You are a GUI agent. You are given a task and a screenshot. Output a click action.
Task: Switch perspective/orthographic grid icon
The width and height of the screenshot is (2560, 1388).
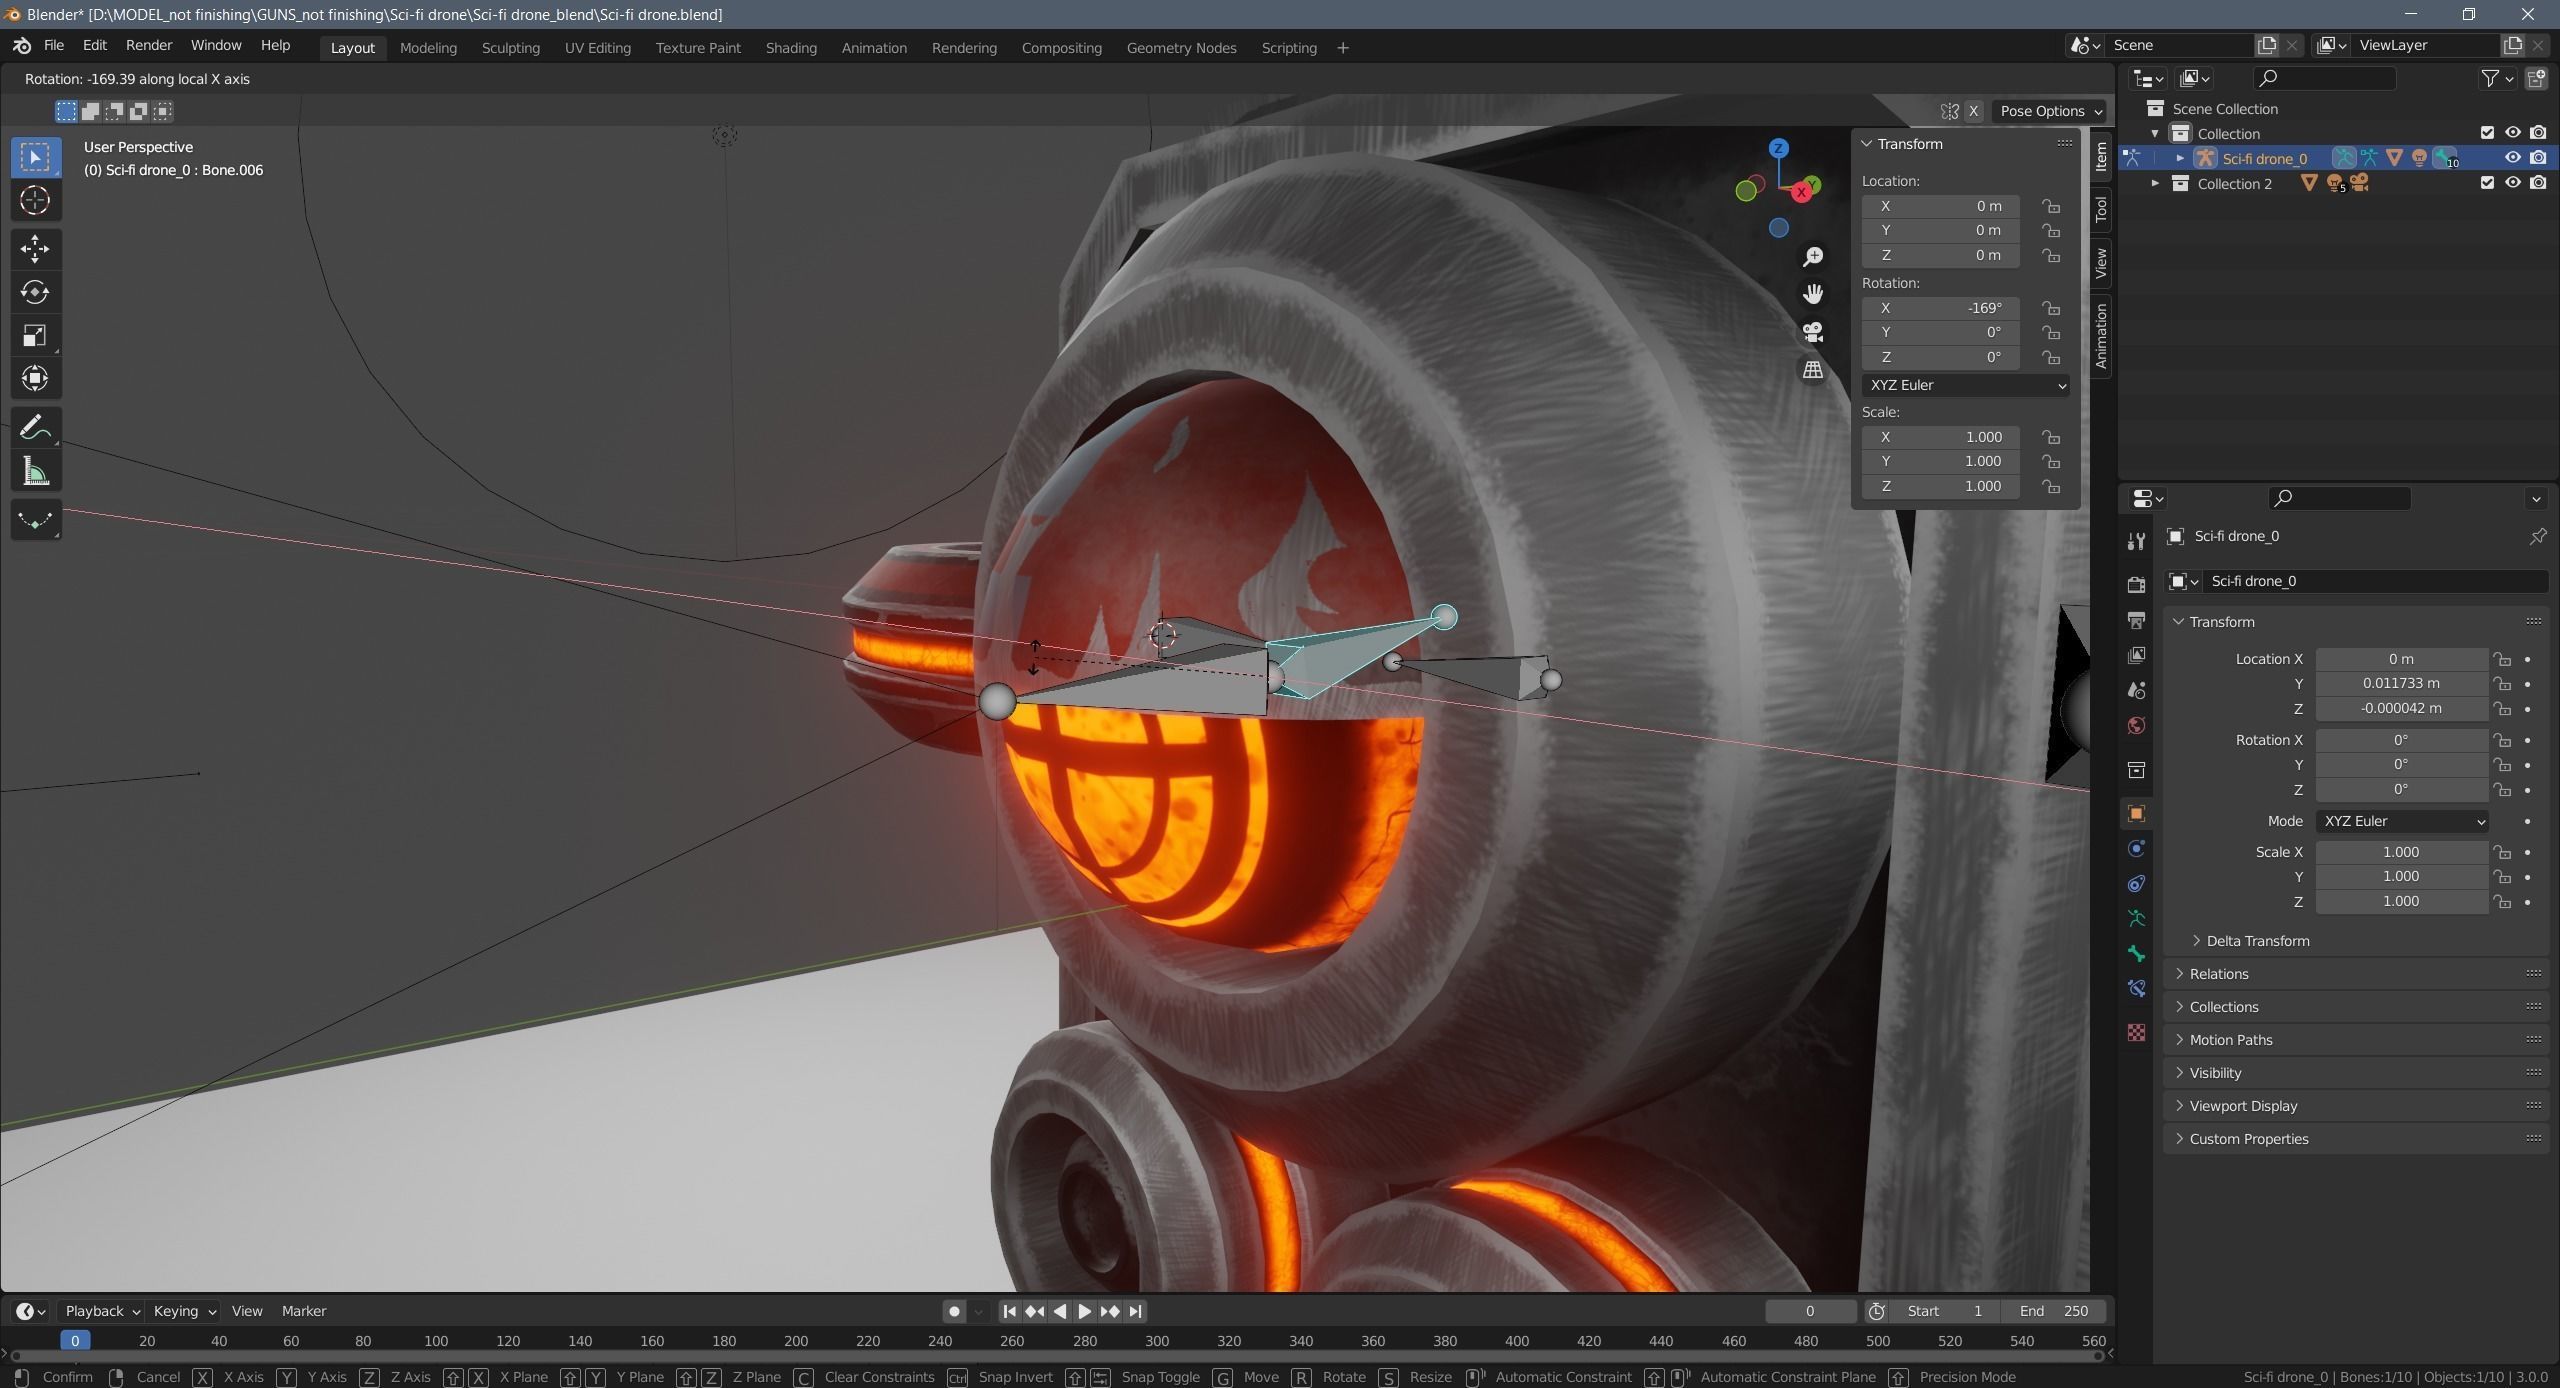tap(1813, 370)
